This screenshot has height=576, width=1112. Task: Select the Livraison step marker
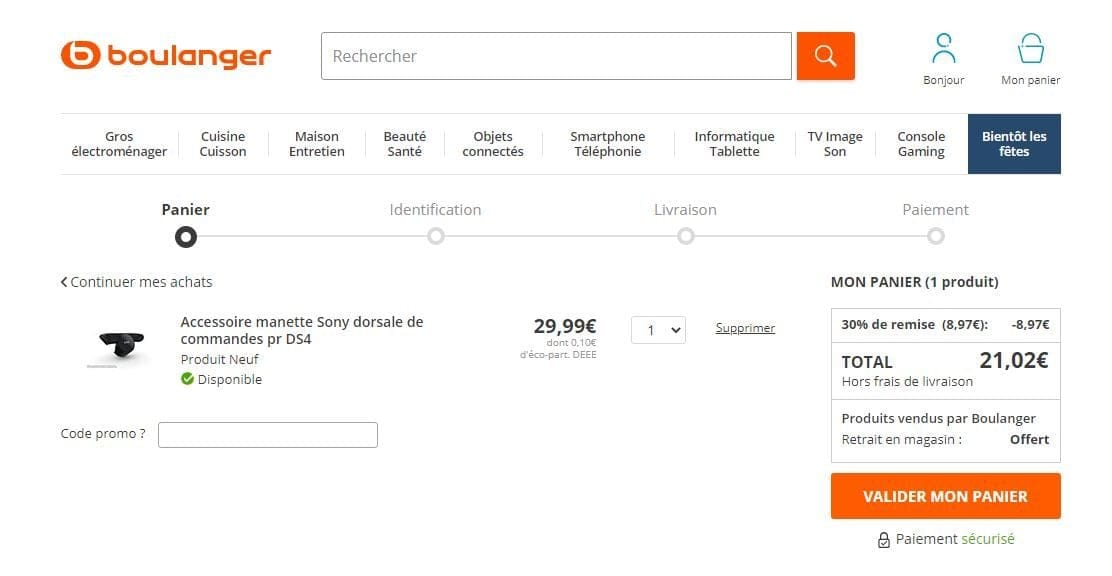(x=686, y=236)
